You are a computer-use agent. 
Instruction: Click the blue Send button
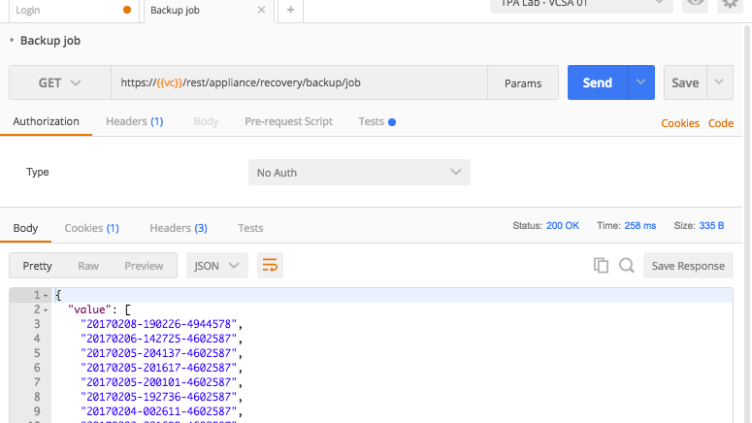pos(597,83)
